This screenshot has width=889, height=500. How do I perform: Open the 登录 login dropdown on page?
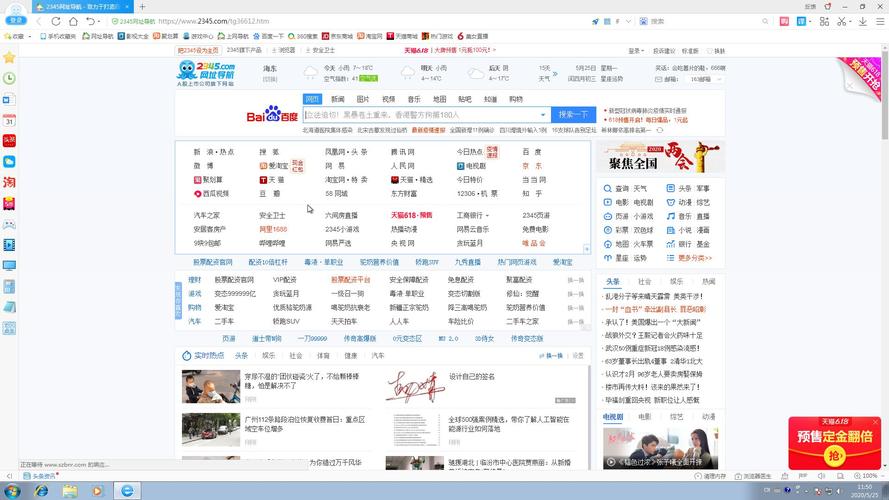[x=636, y=51]
